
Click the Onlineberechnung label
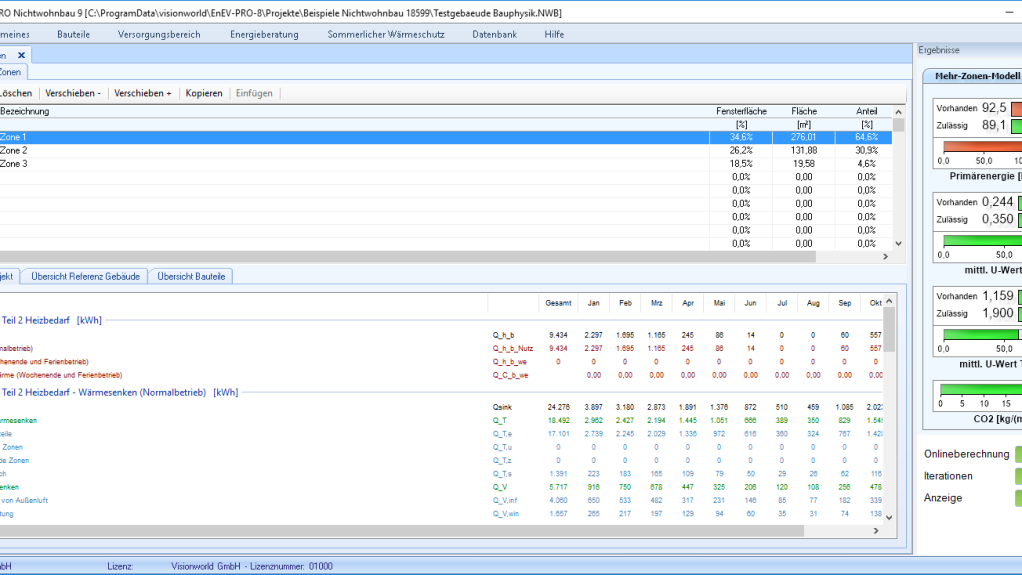[966, 454]
